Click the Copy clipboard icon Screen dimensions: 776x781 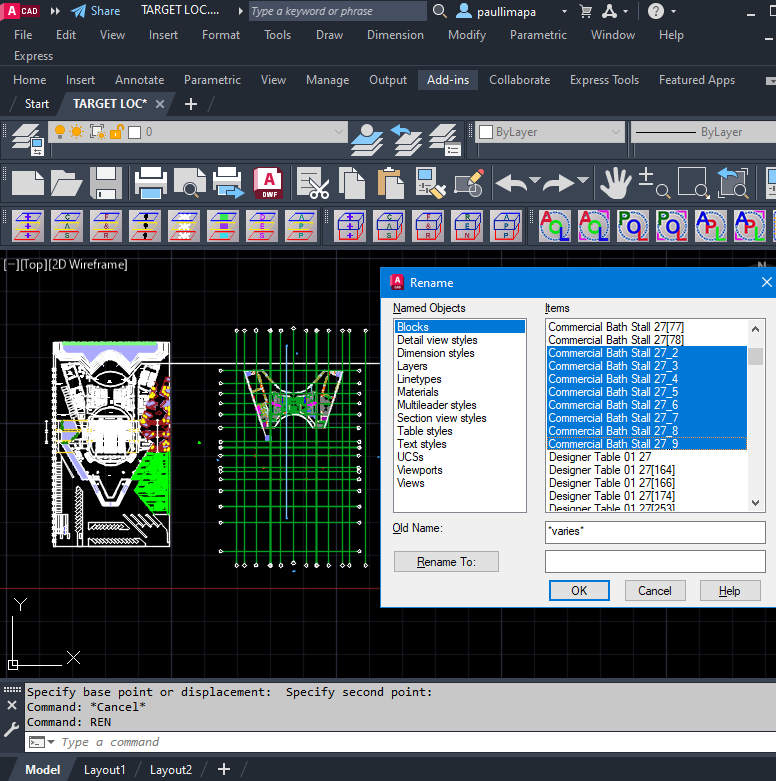(x=352, y=183)
